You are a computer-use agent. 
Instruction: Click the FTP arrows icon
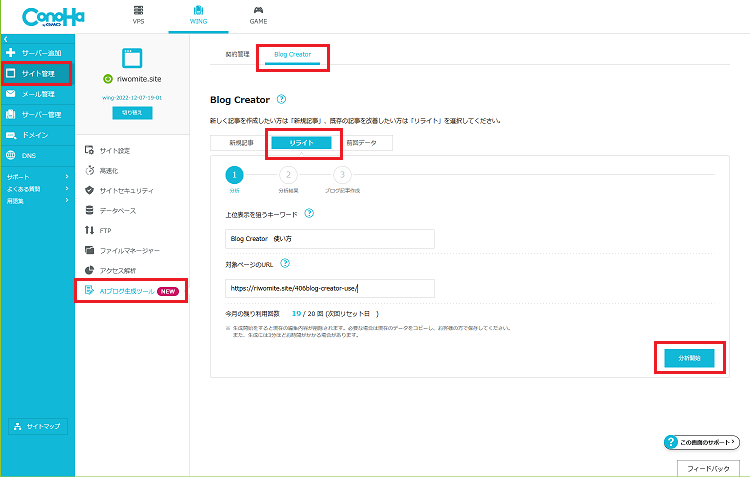coord(89,230)
